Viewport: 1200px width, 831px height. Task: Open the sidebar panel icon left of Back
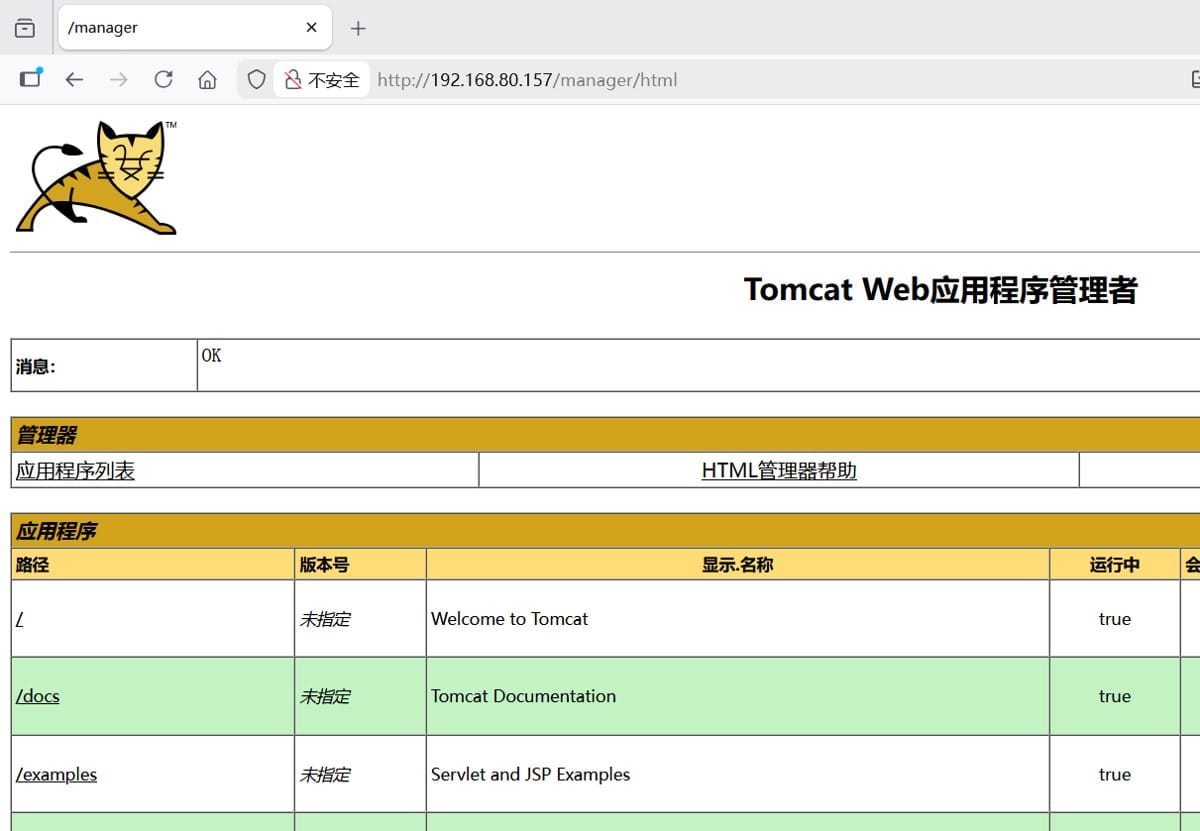[x=31, y=79]
